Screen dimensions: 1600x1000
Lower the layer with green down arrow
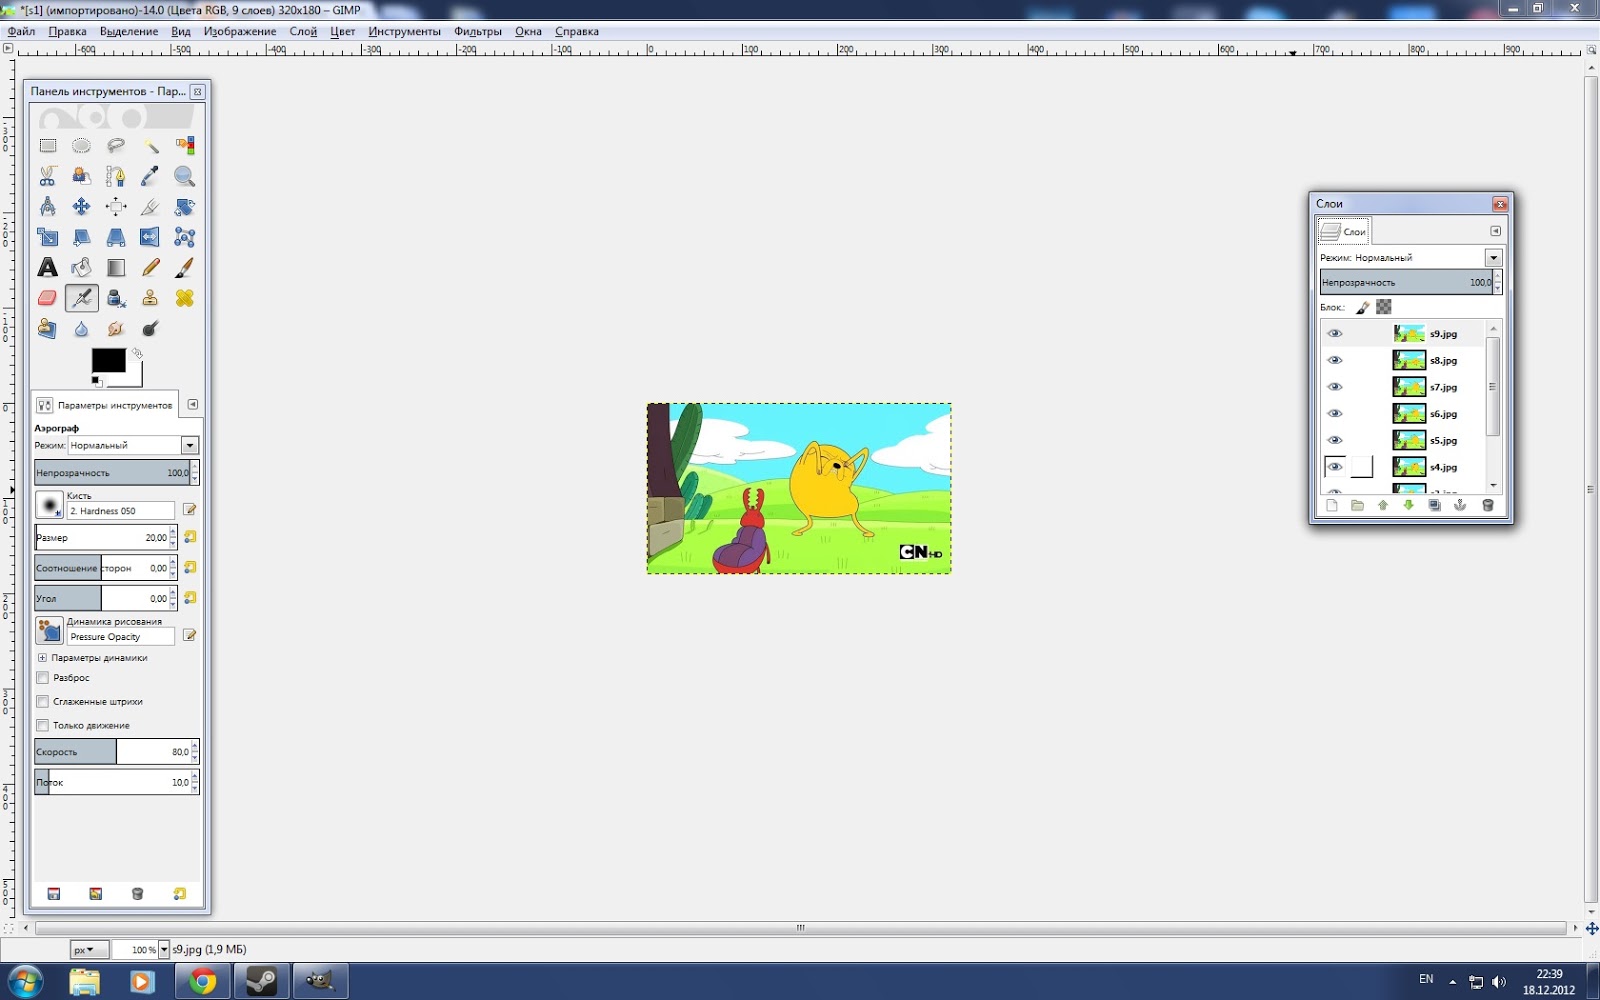point(1408,505)
